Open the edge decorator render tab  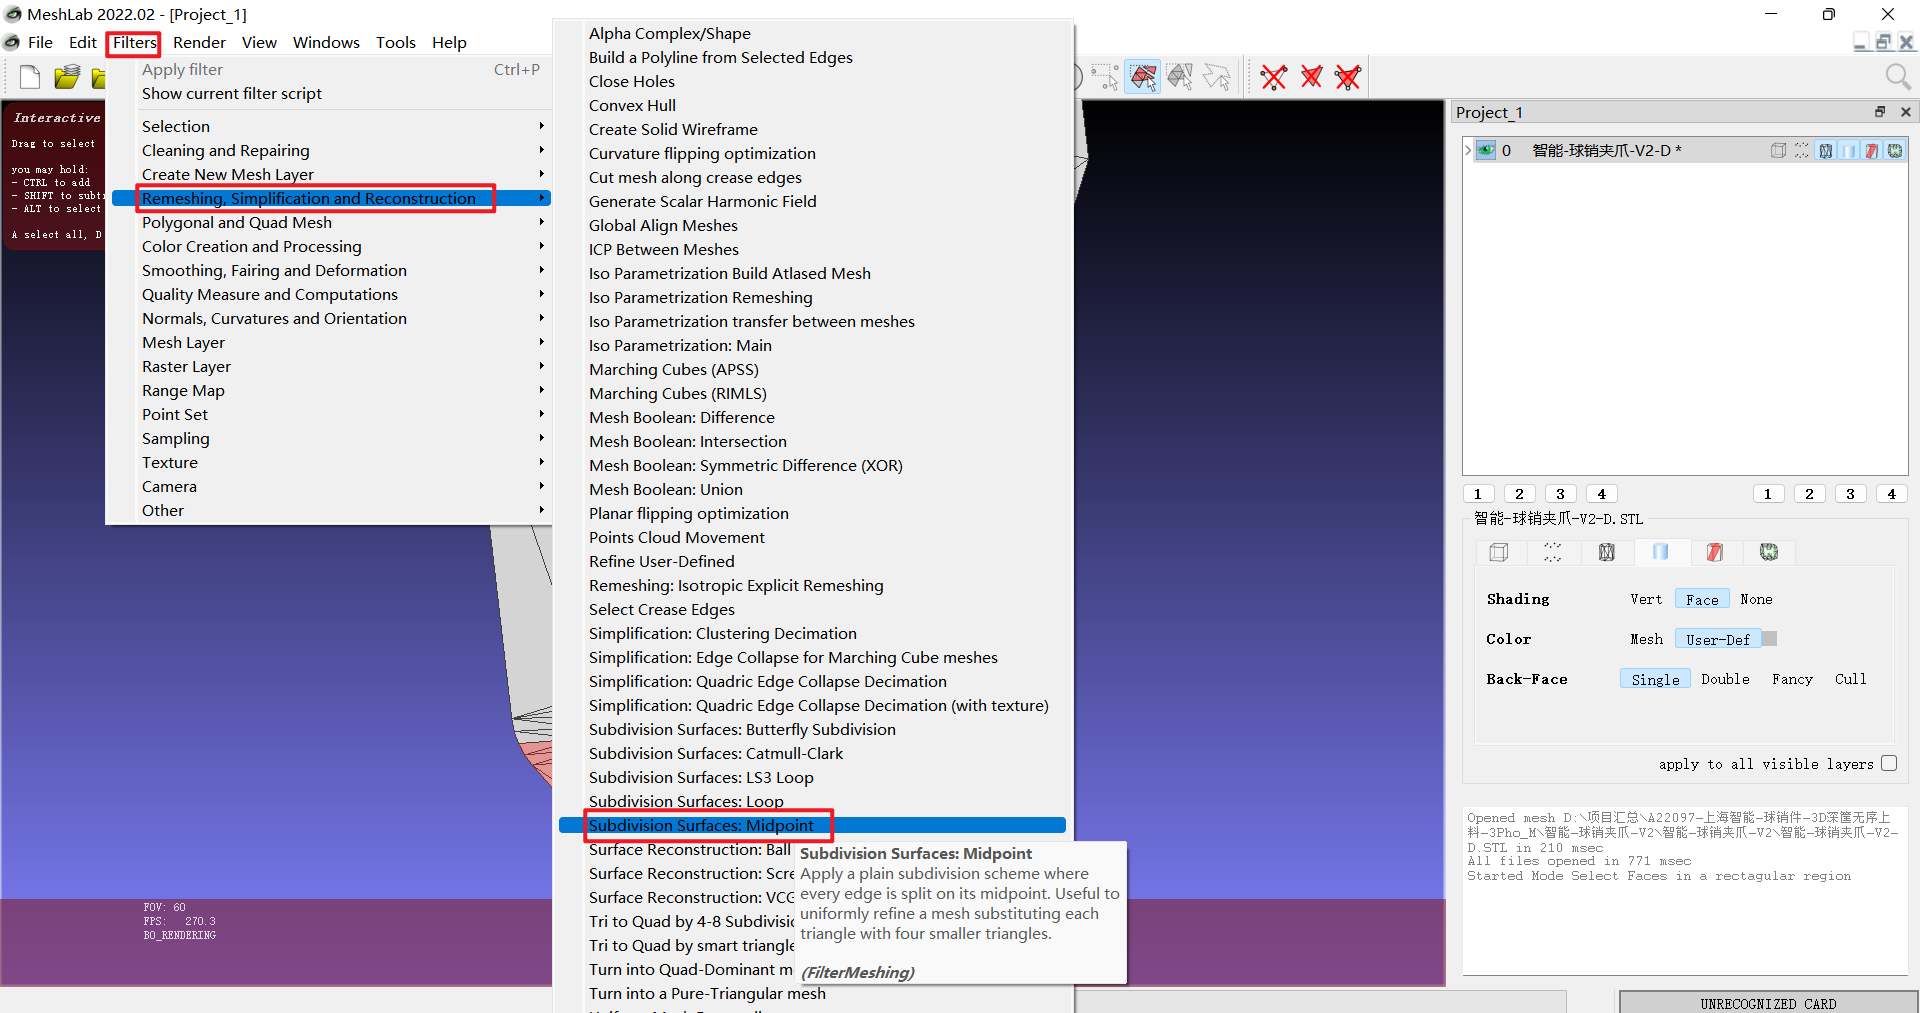click(1769, 552)
